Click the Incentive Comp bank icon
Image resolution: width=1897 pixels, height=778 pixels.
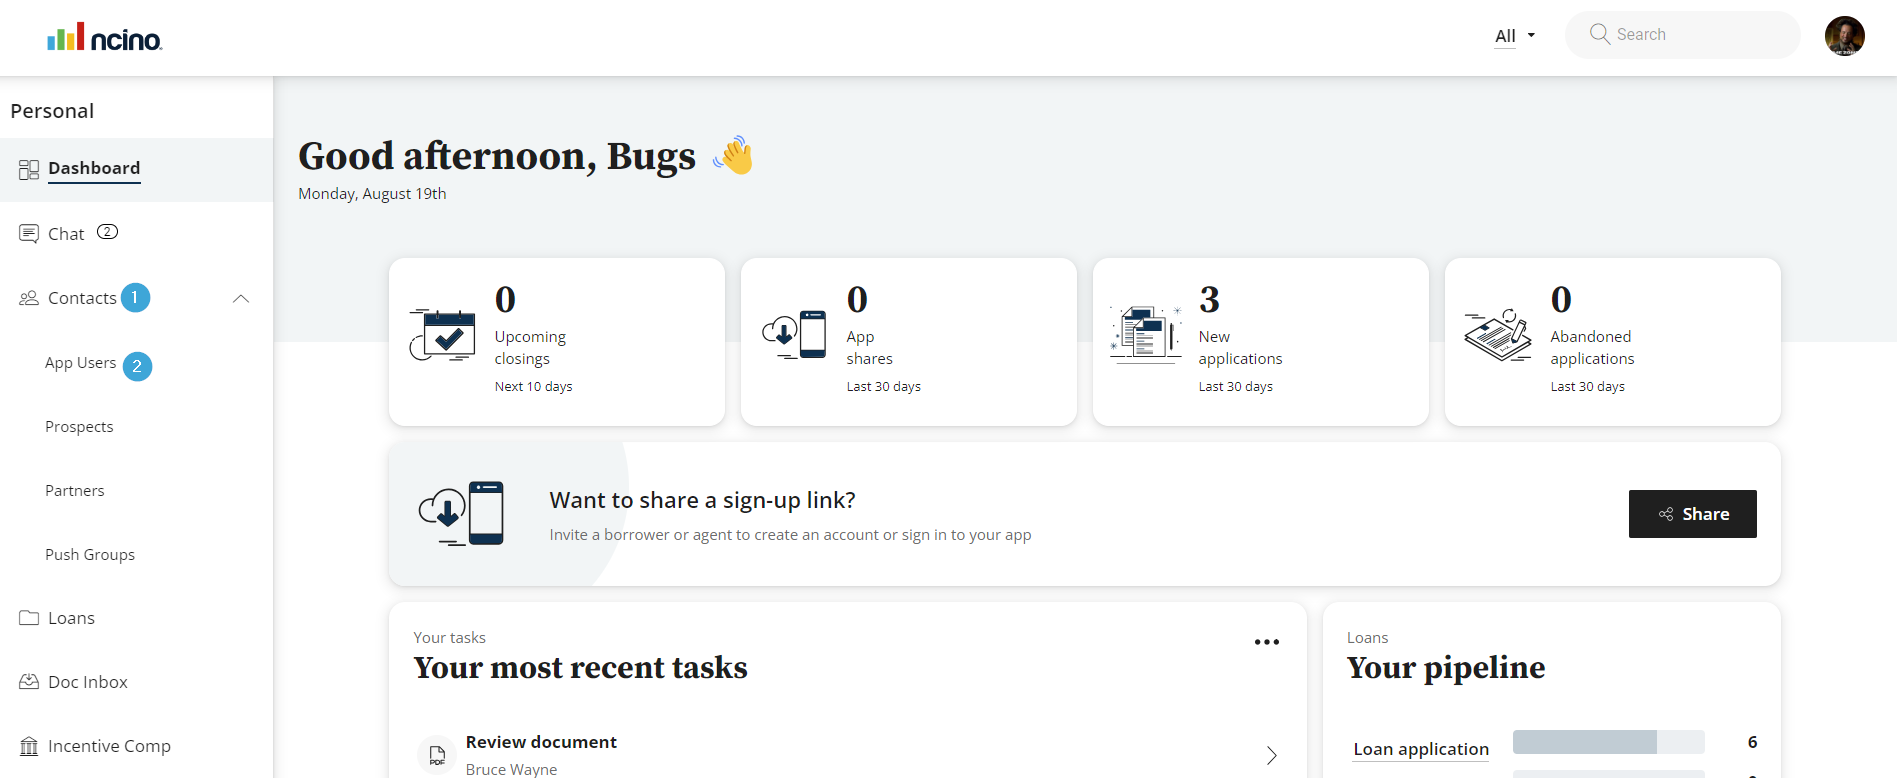(29, 746)
